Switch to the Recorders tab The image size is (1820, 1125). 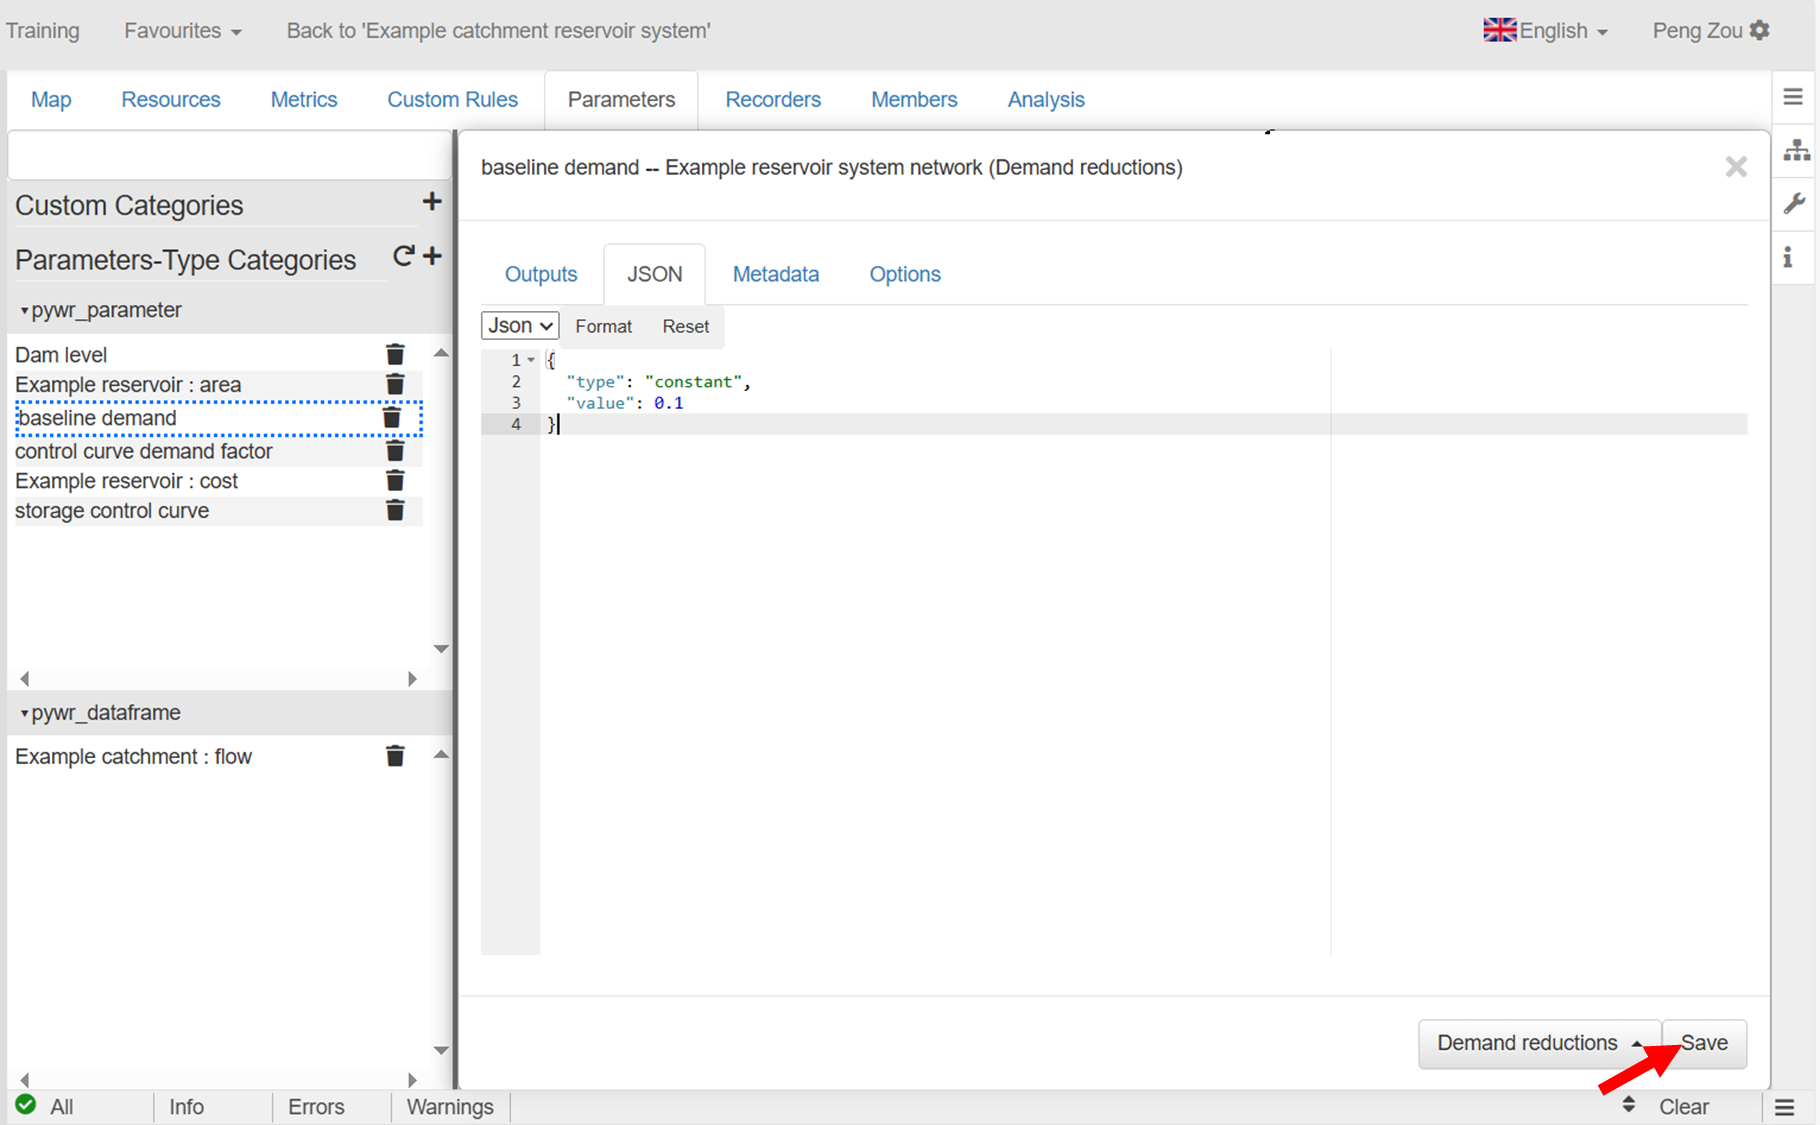[x=772, y=100]
